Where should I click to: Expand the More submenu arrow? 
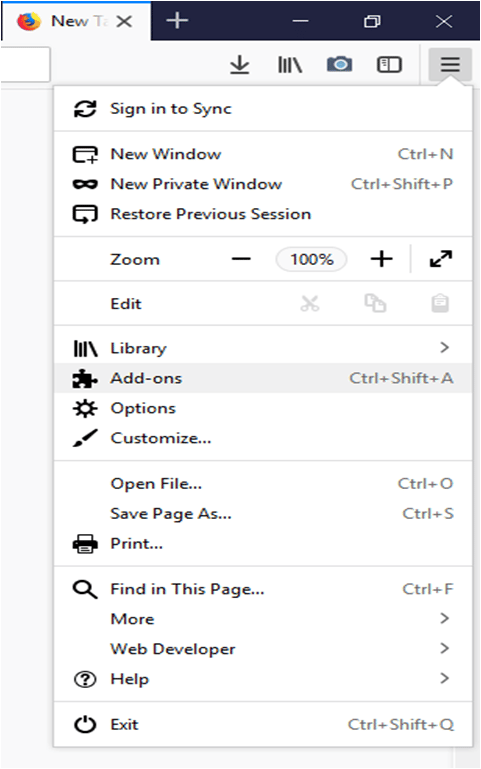click(444, 618)
